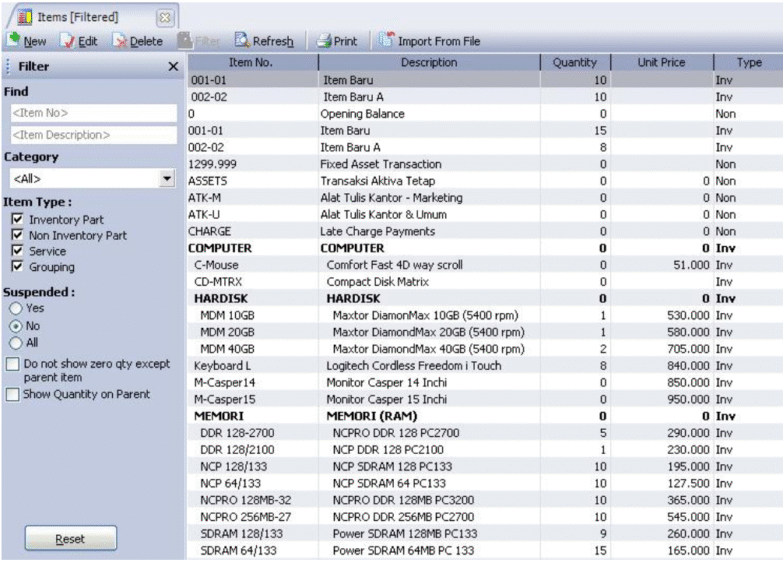The height and width of the screenshot is (563, 783).
Task: Click the New item toolbar icon
Action: click(x=14, y=41)
